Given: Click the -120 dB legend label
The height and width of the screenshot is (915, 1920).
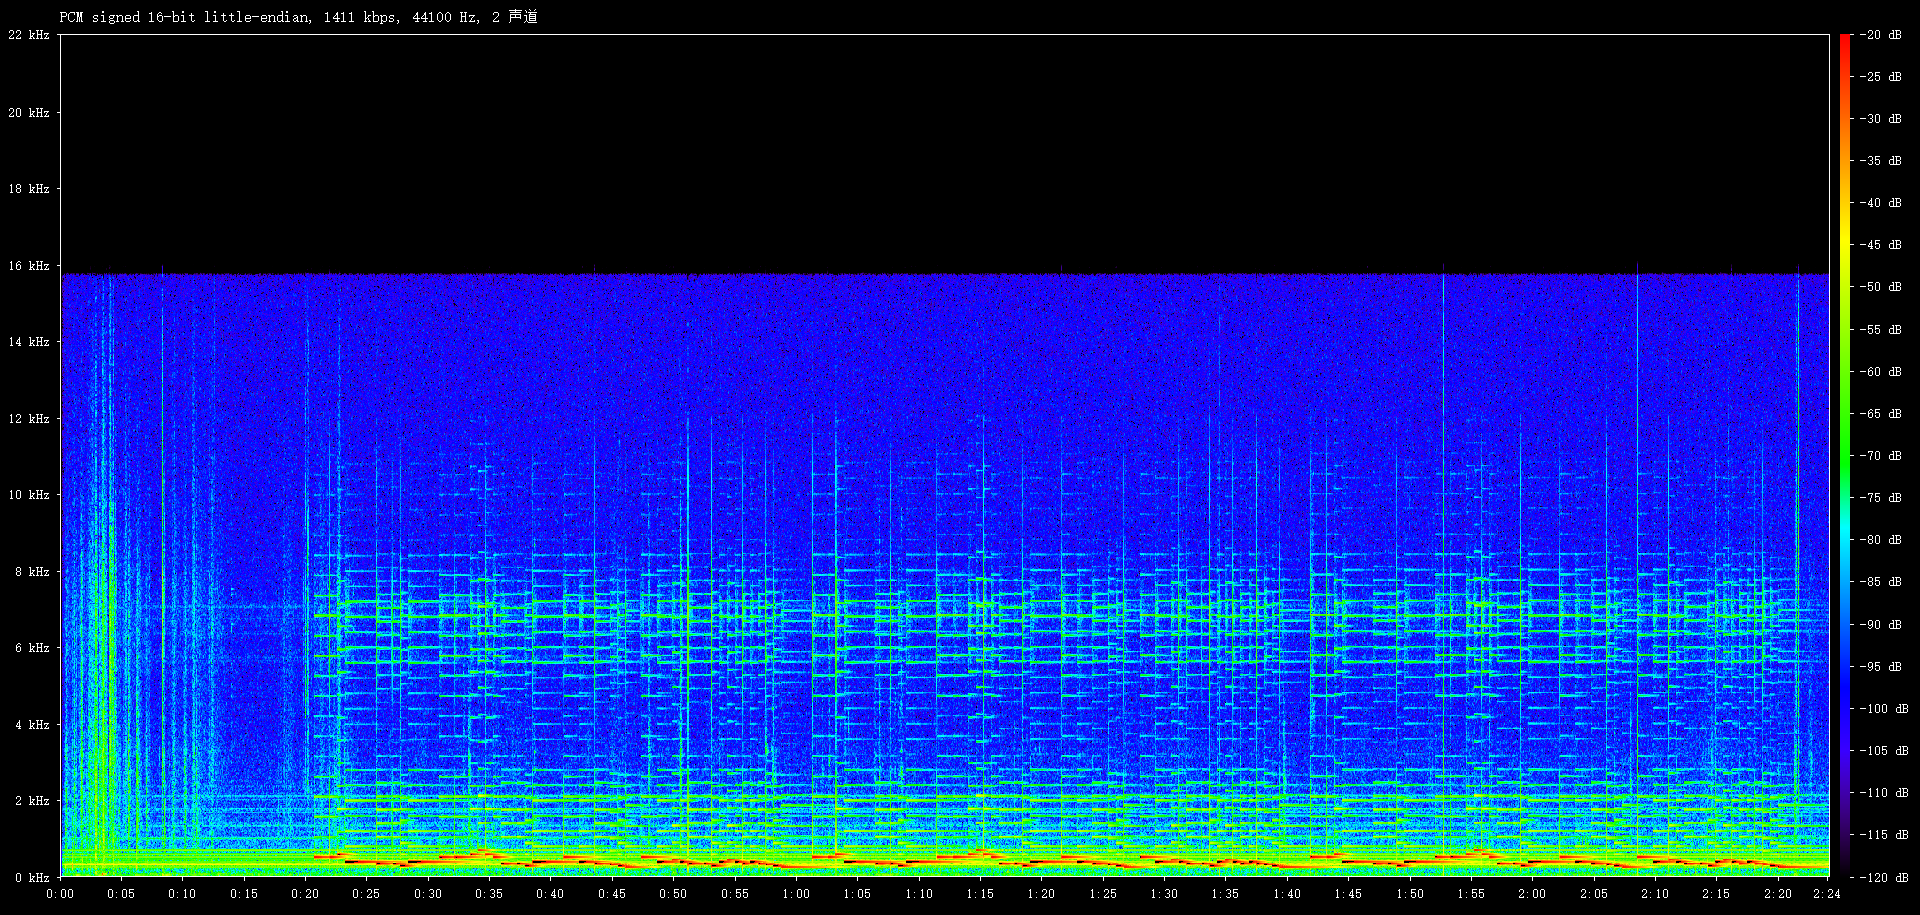Looking at the screenshot, I should click(1881, 878).
